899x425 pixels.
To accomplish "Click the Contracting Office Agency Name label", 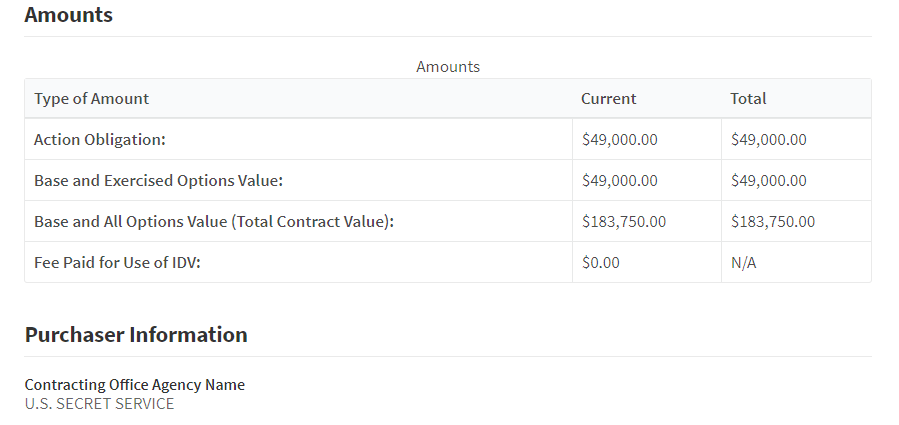I will [134, 385].
